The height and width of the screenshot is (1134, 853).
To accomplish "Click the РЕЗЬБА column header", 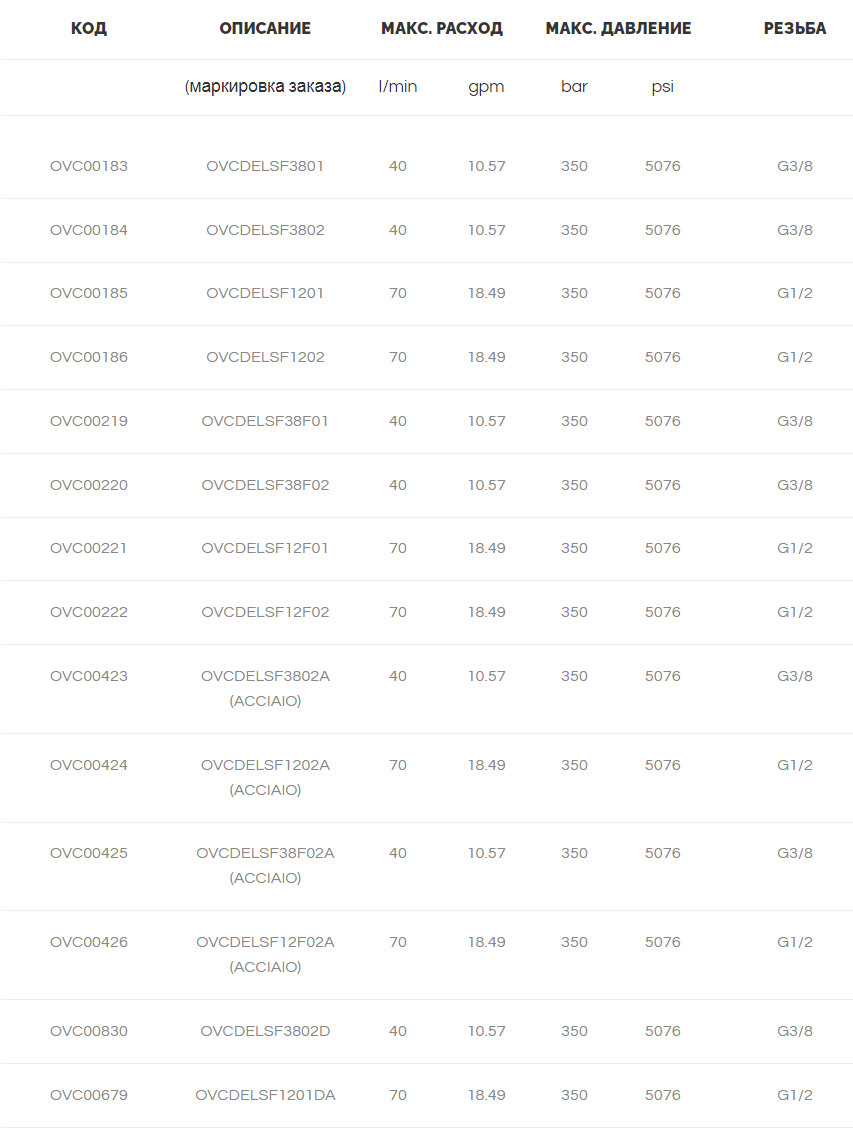I will click(794, 28).
